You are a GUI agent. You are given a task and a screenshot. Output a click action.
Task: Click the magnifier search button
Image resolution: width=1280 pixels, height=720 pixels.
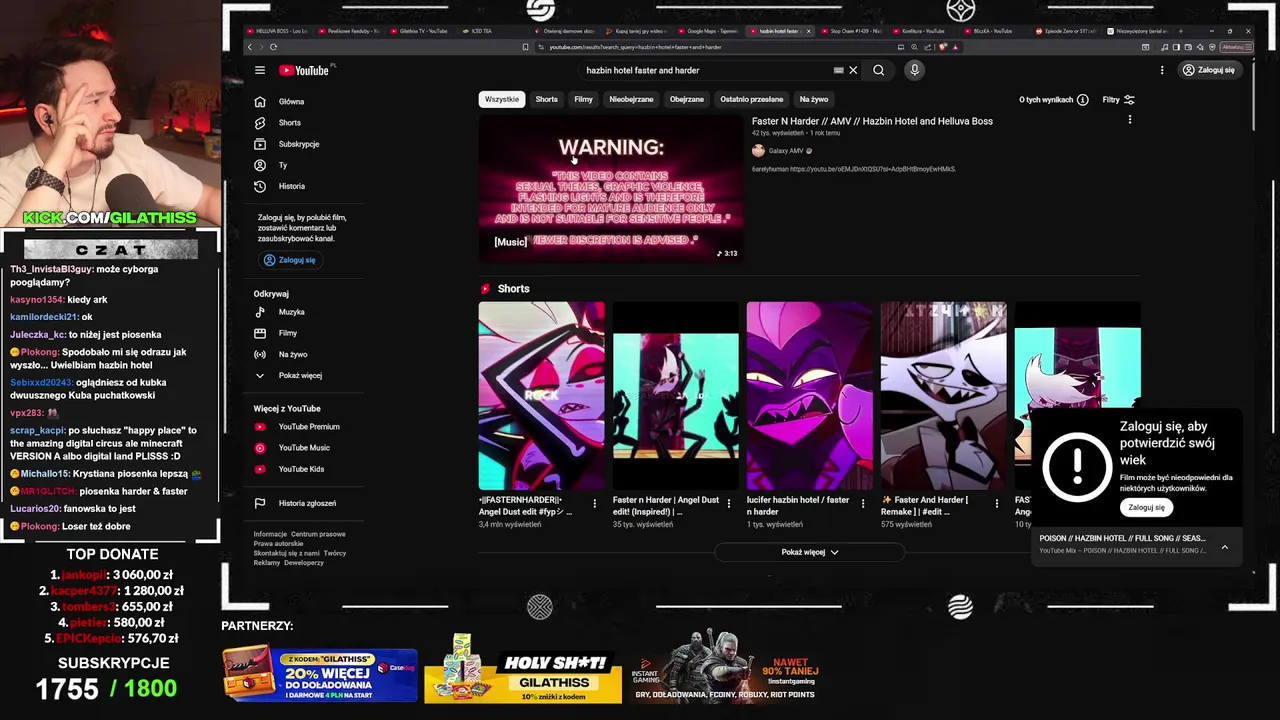[x=878, y=70]
